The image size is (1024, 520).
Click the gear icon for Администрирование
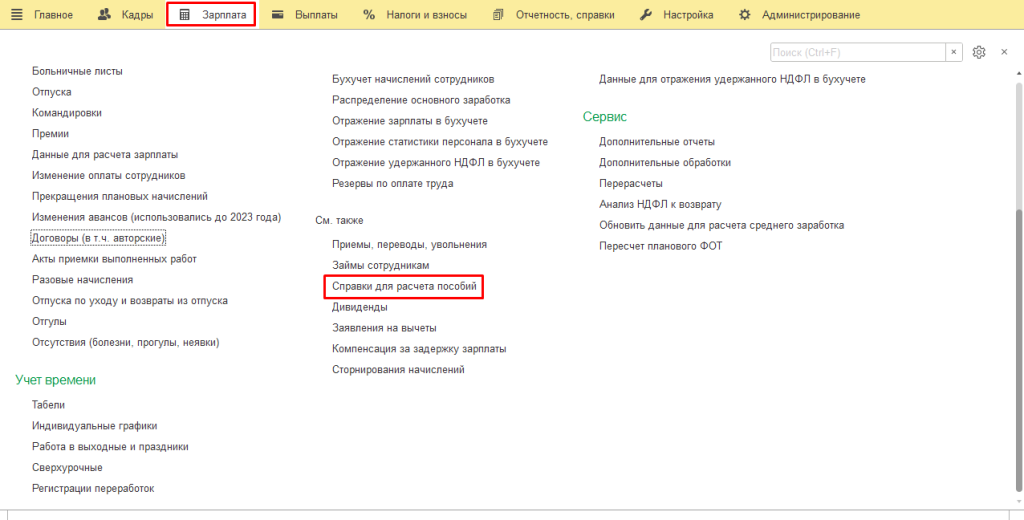(744, 15)
